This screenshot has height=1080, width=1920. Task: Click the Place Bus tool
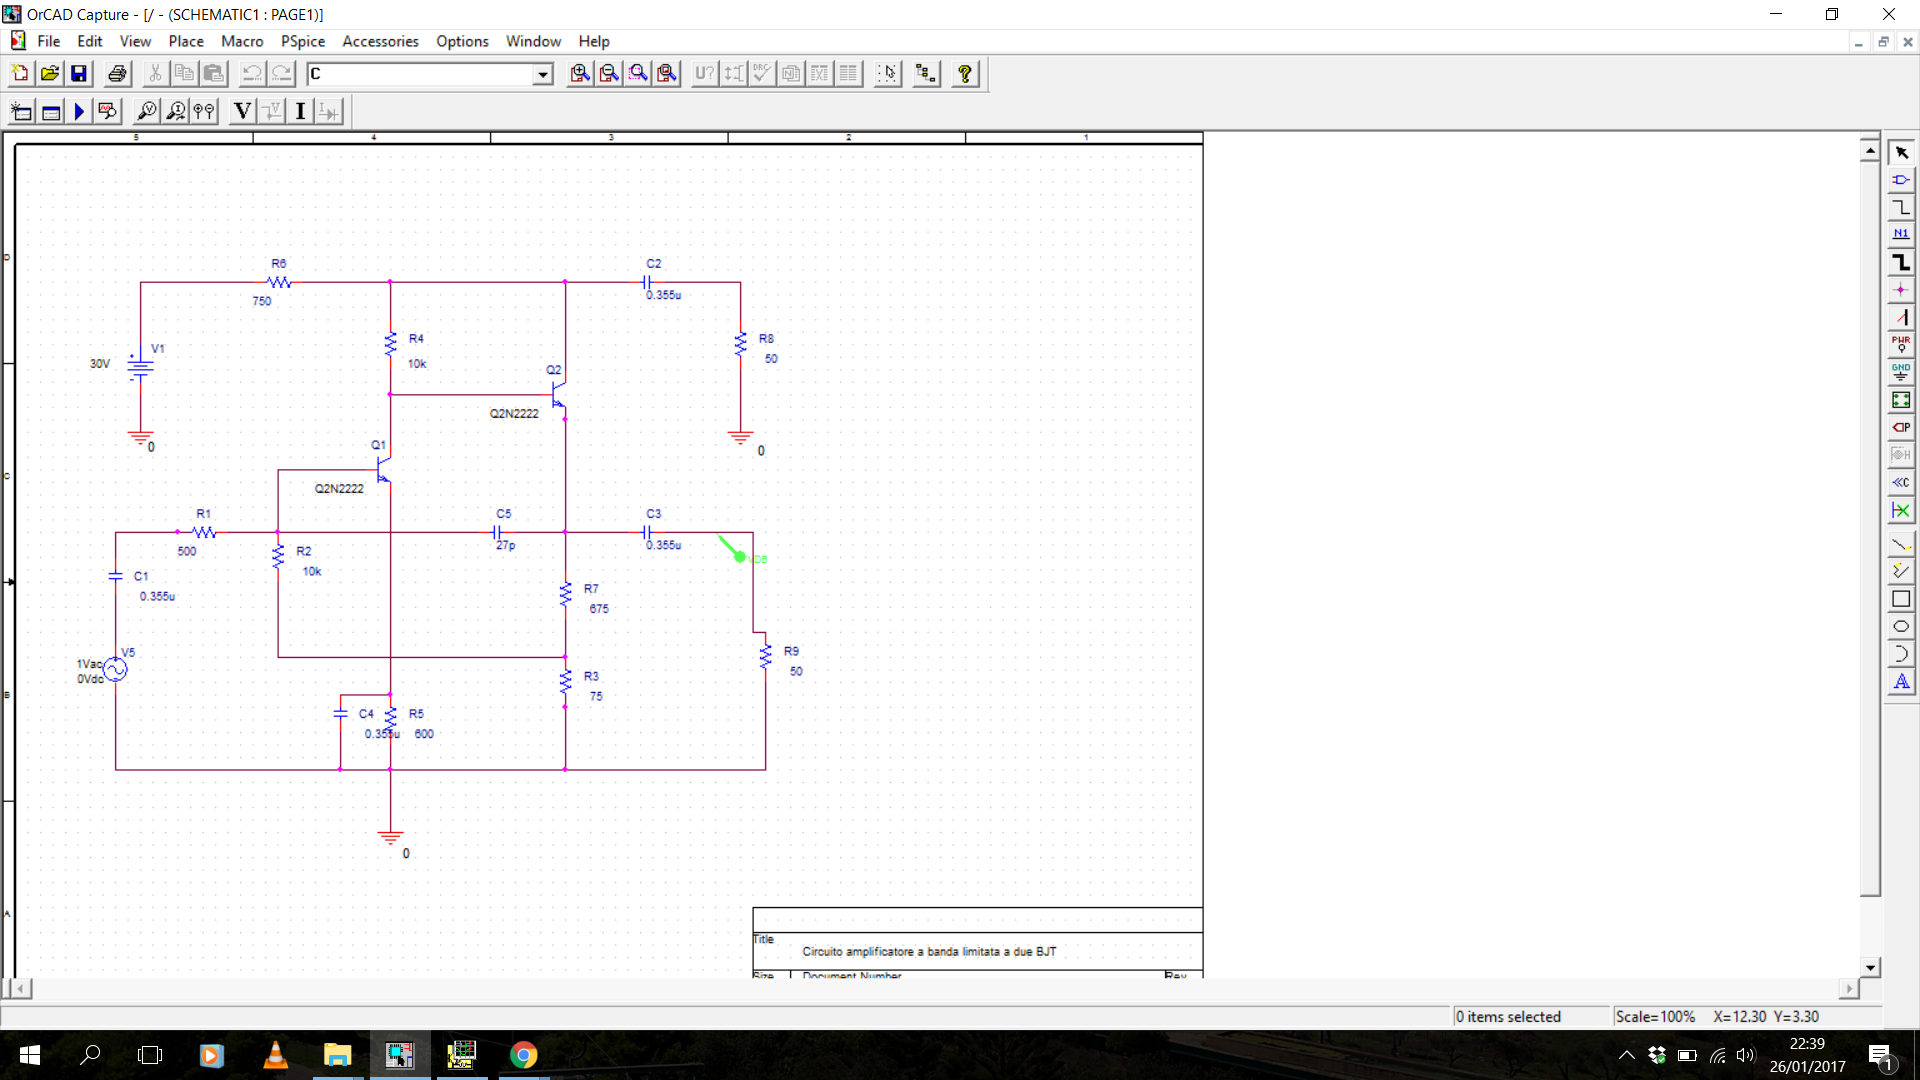tap(1900, 262)
